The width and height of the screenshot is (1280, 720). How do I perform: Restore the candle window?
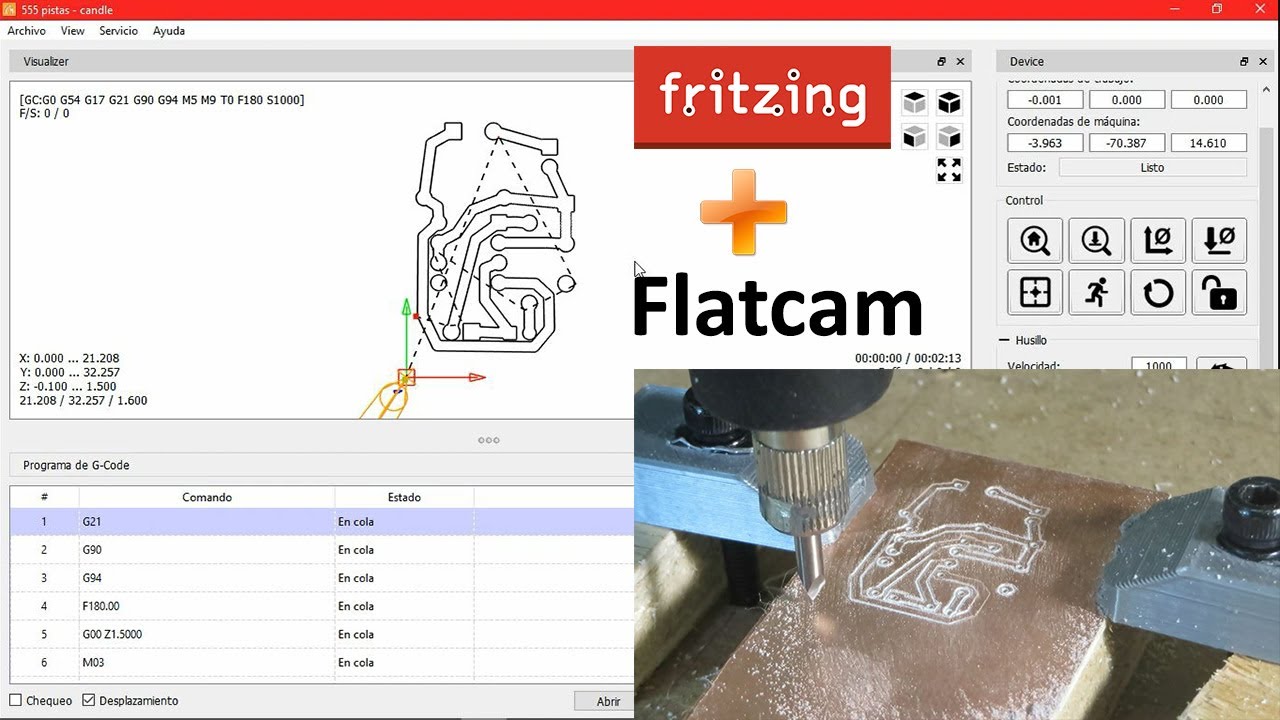tap(1217, 9)
